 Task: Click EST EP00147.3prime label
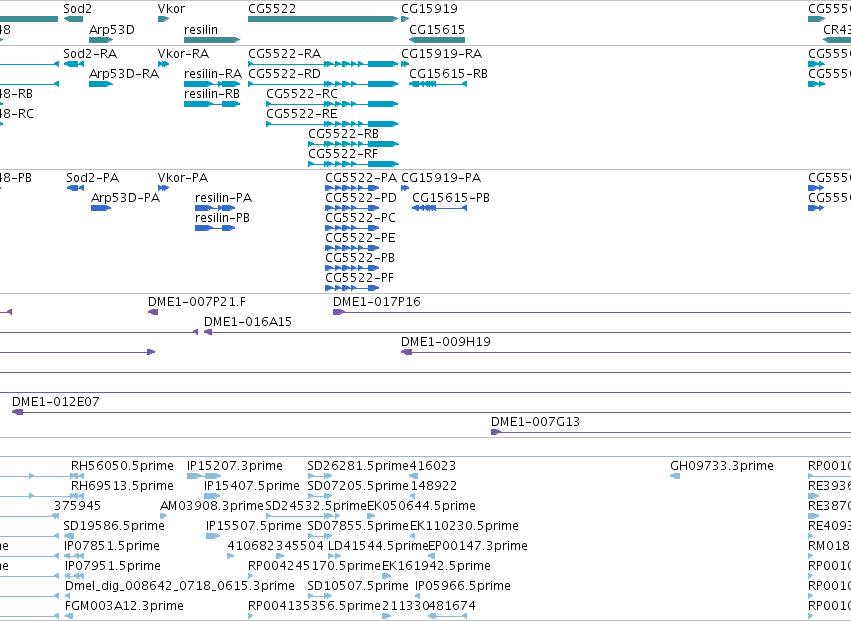478,547
